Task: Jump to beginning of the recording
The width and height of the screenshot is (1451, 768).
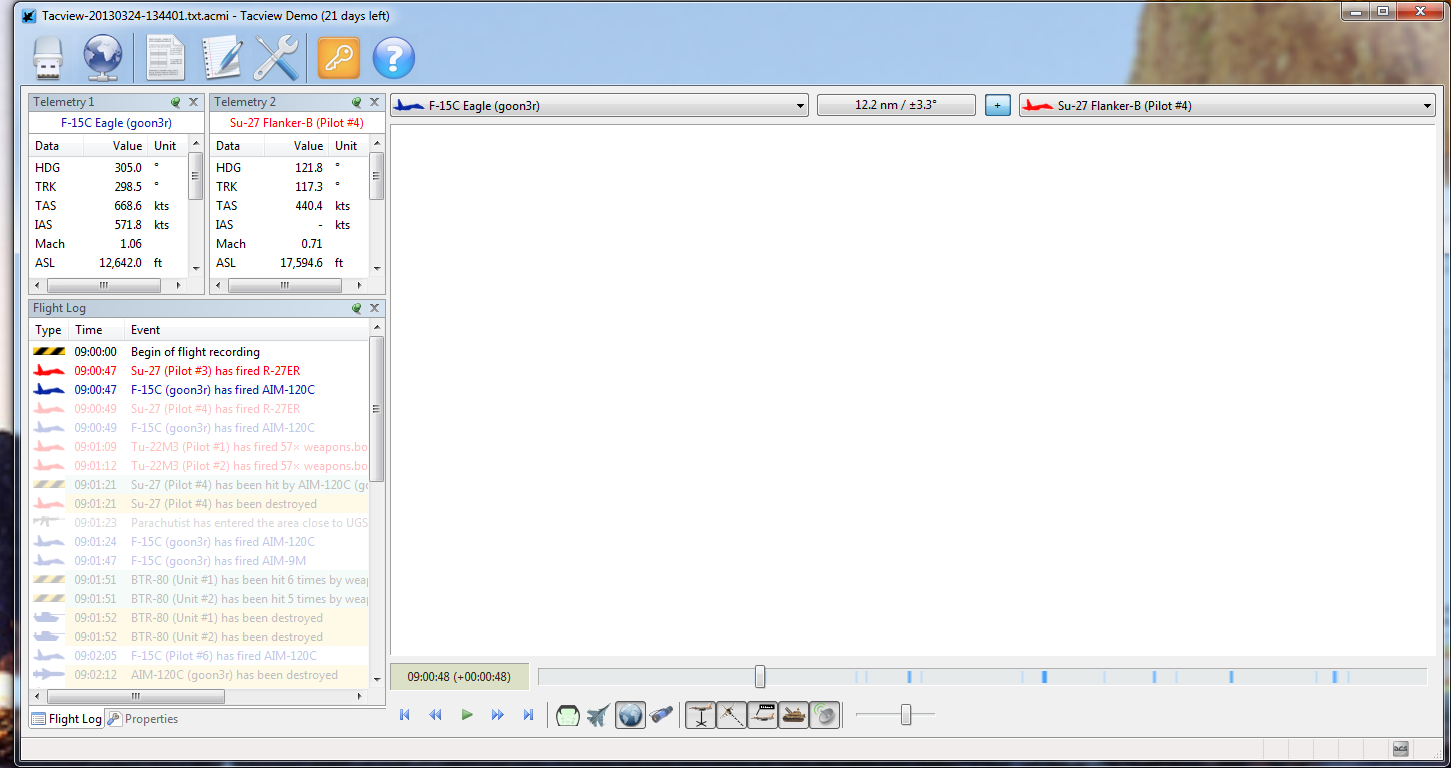Action: click(x=405, y=715)
